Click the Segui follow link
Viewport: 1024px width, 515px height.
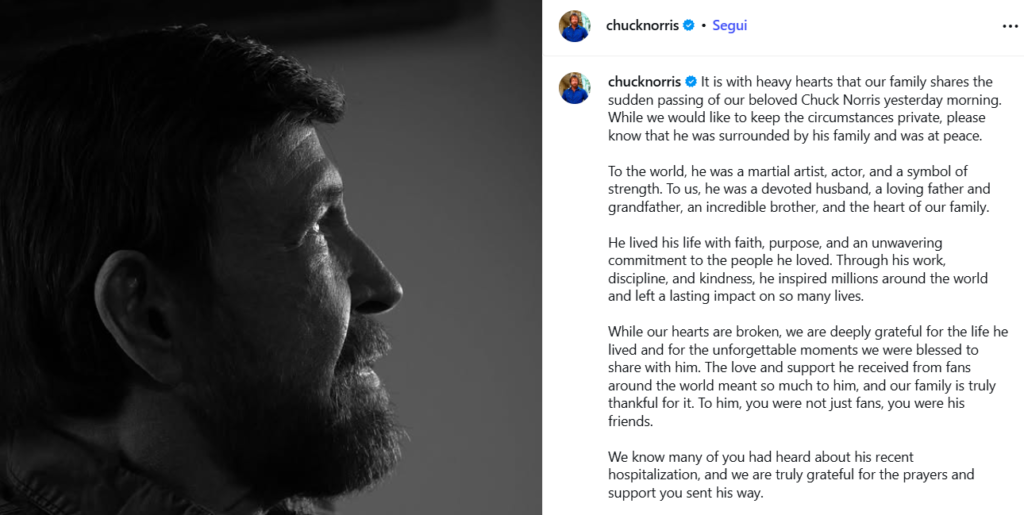[729, 26]
